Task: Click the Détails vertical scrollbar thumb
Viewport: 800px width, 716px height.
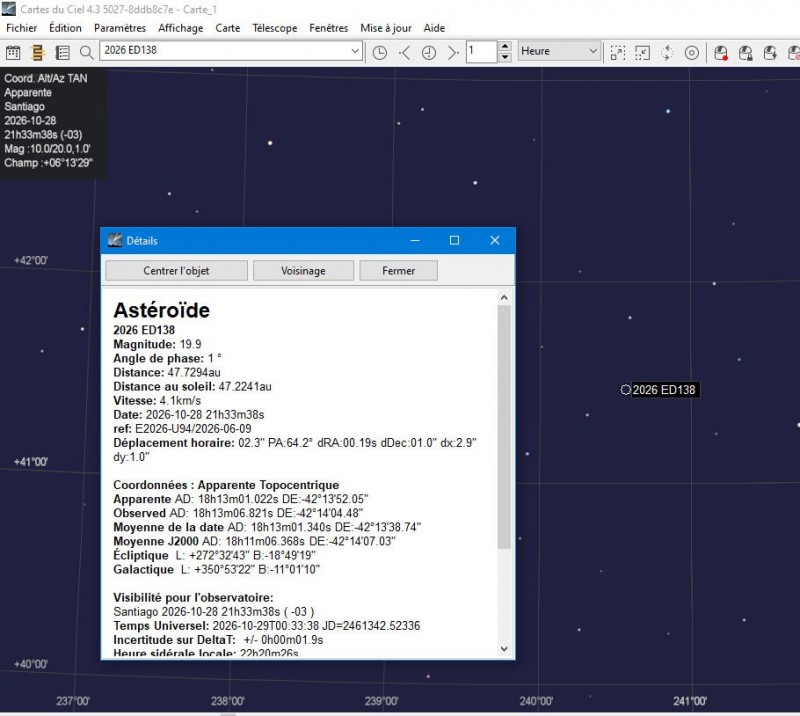Action: click(x=504, y=427)
